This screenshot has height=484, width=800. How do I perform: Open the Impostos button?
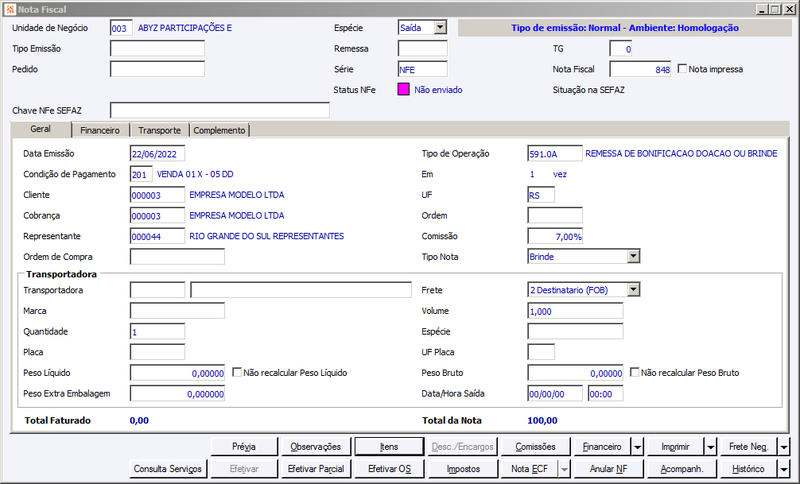(x=463, y=469)
